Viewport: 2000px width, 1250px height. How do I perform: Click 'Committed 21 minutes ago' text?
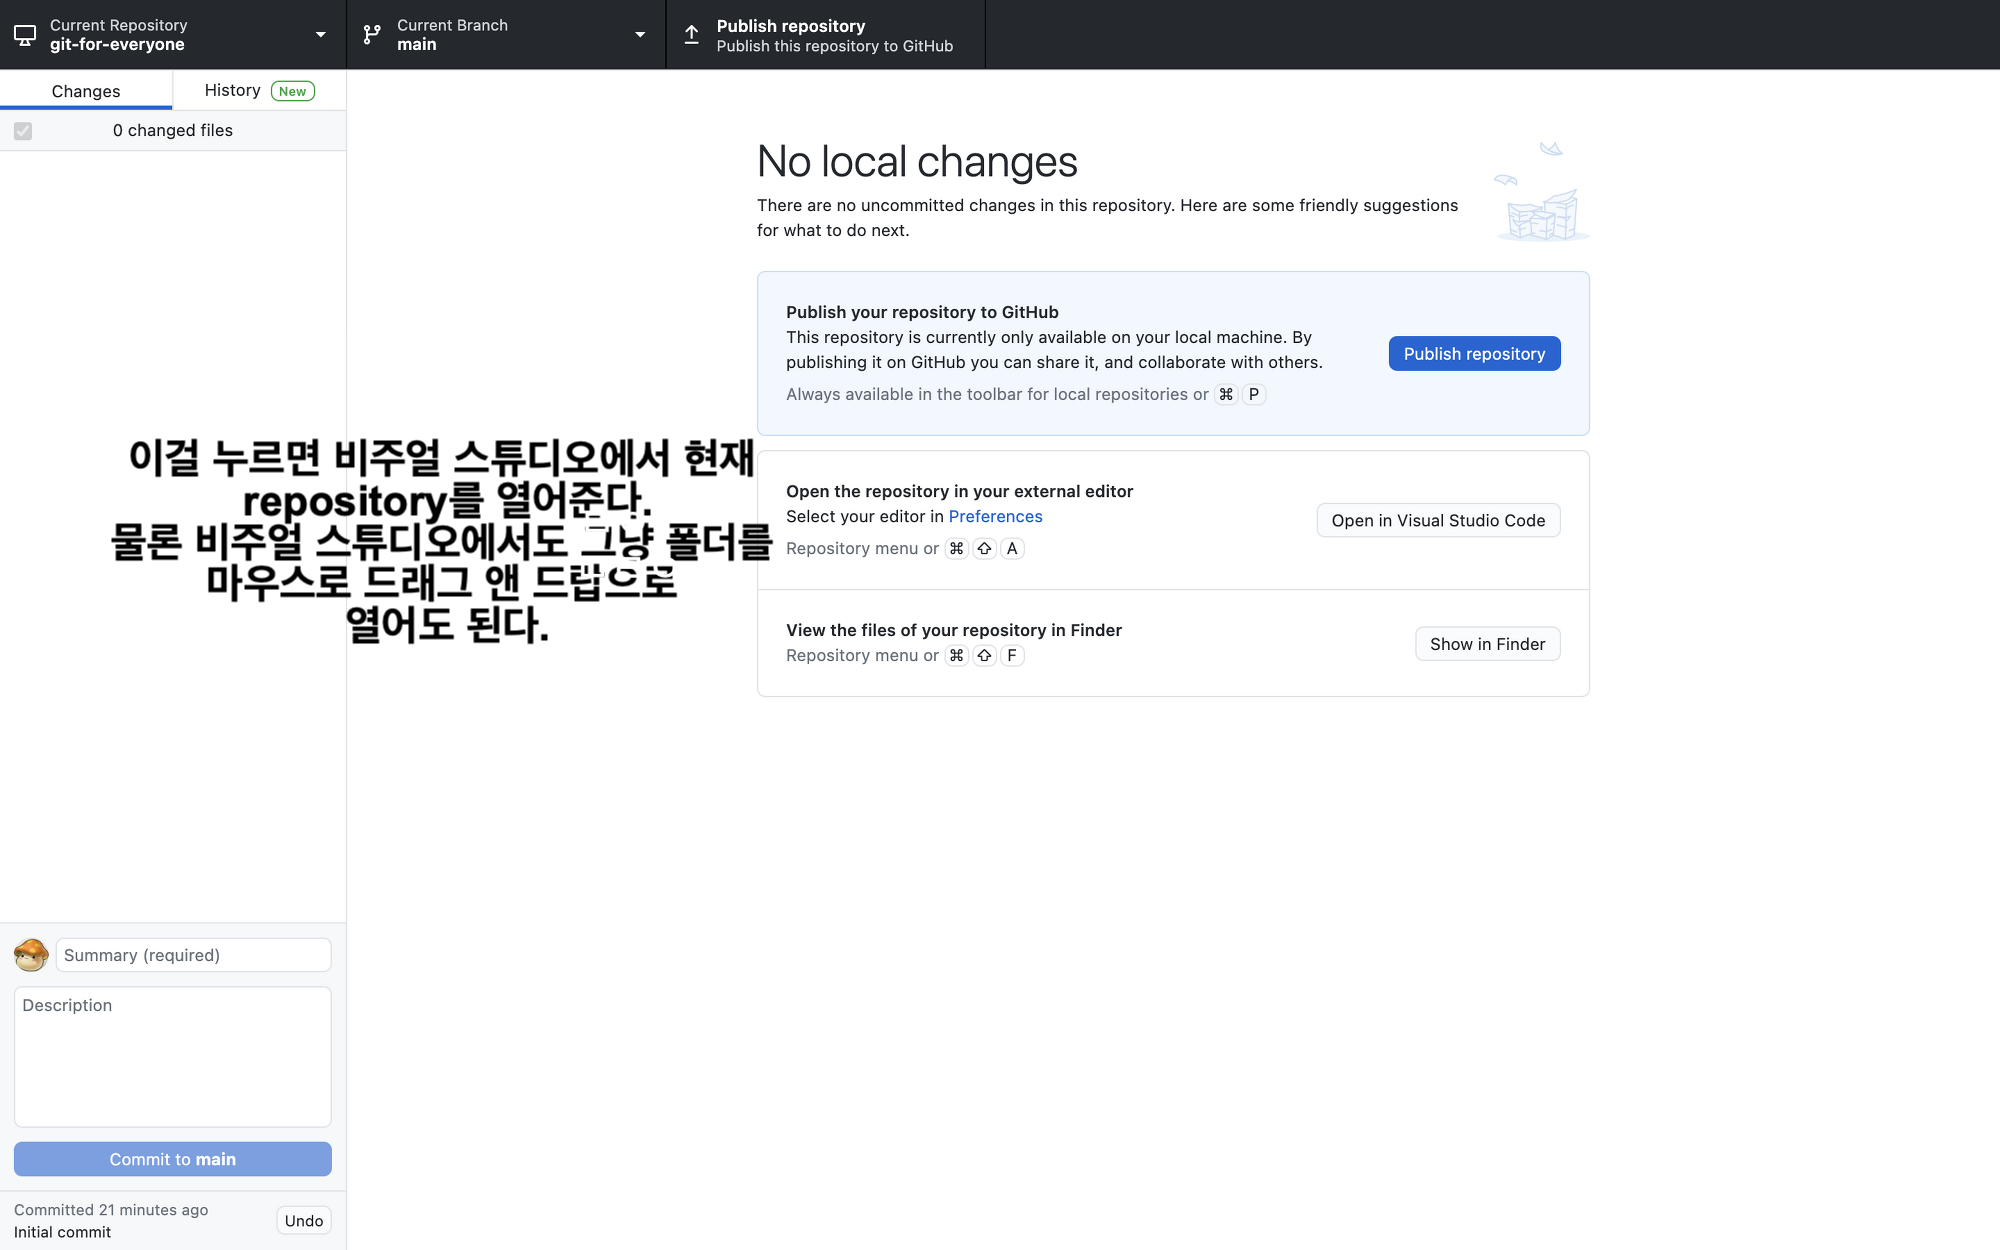click(111, 1210)
